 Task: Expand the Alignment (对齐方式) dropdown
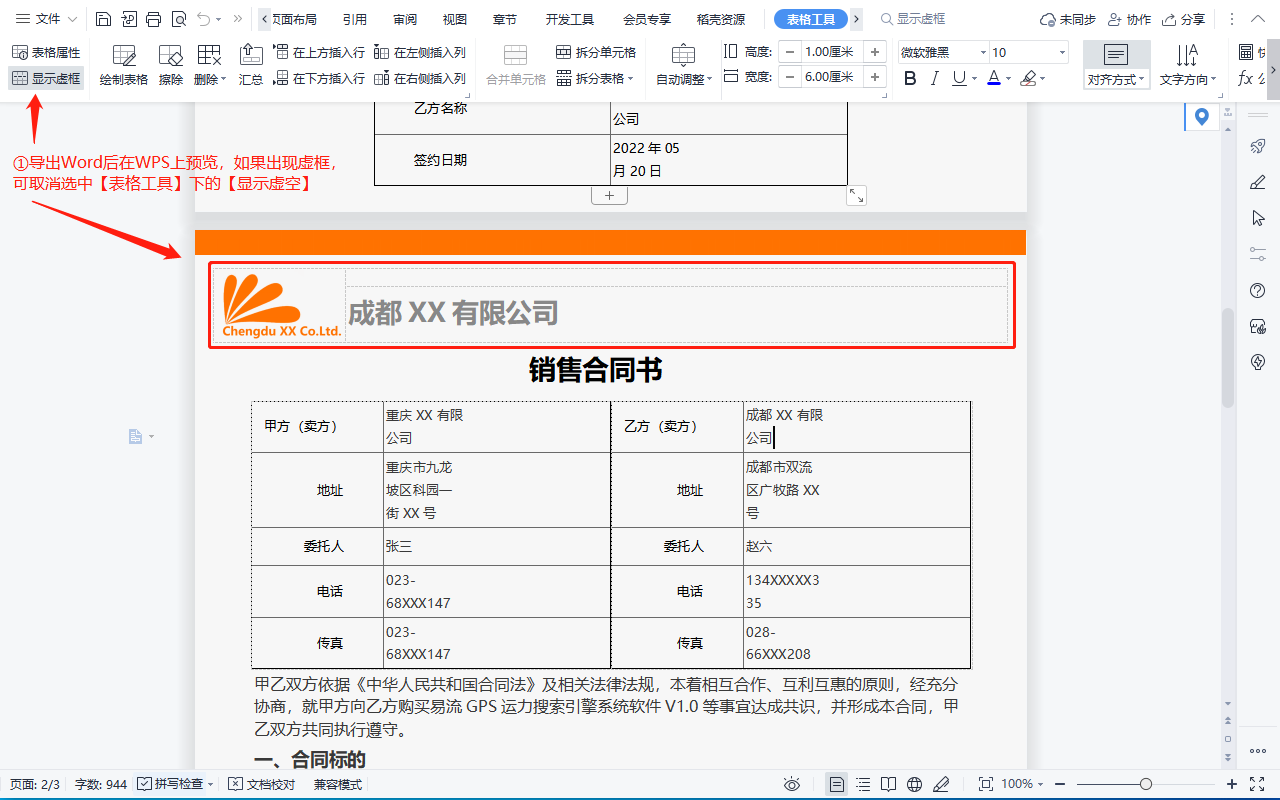point(1116,79)
